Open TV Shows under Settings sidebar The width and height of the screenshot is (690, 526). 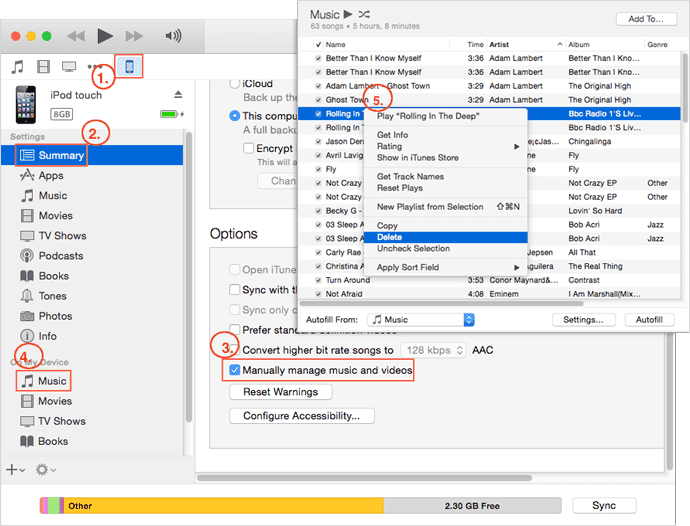53,236
